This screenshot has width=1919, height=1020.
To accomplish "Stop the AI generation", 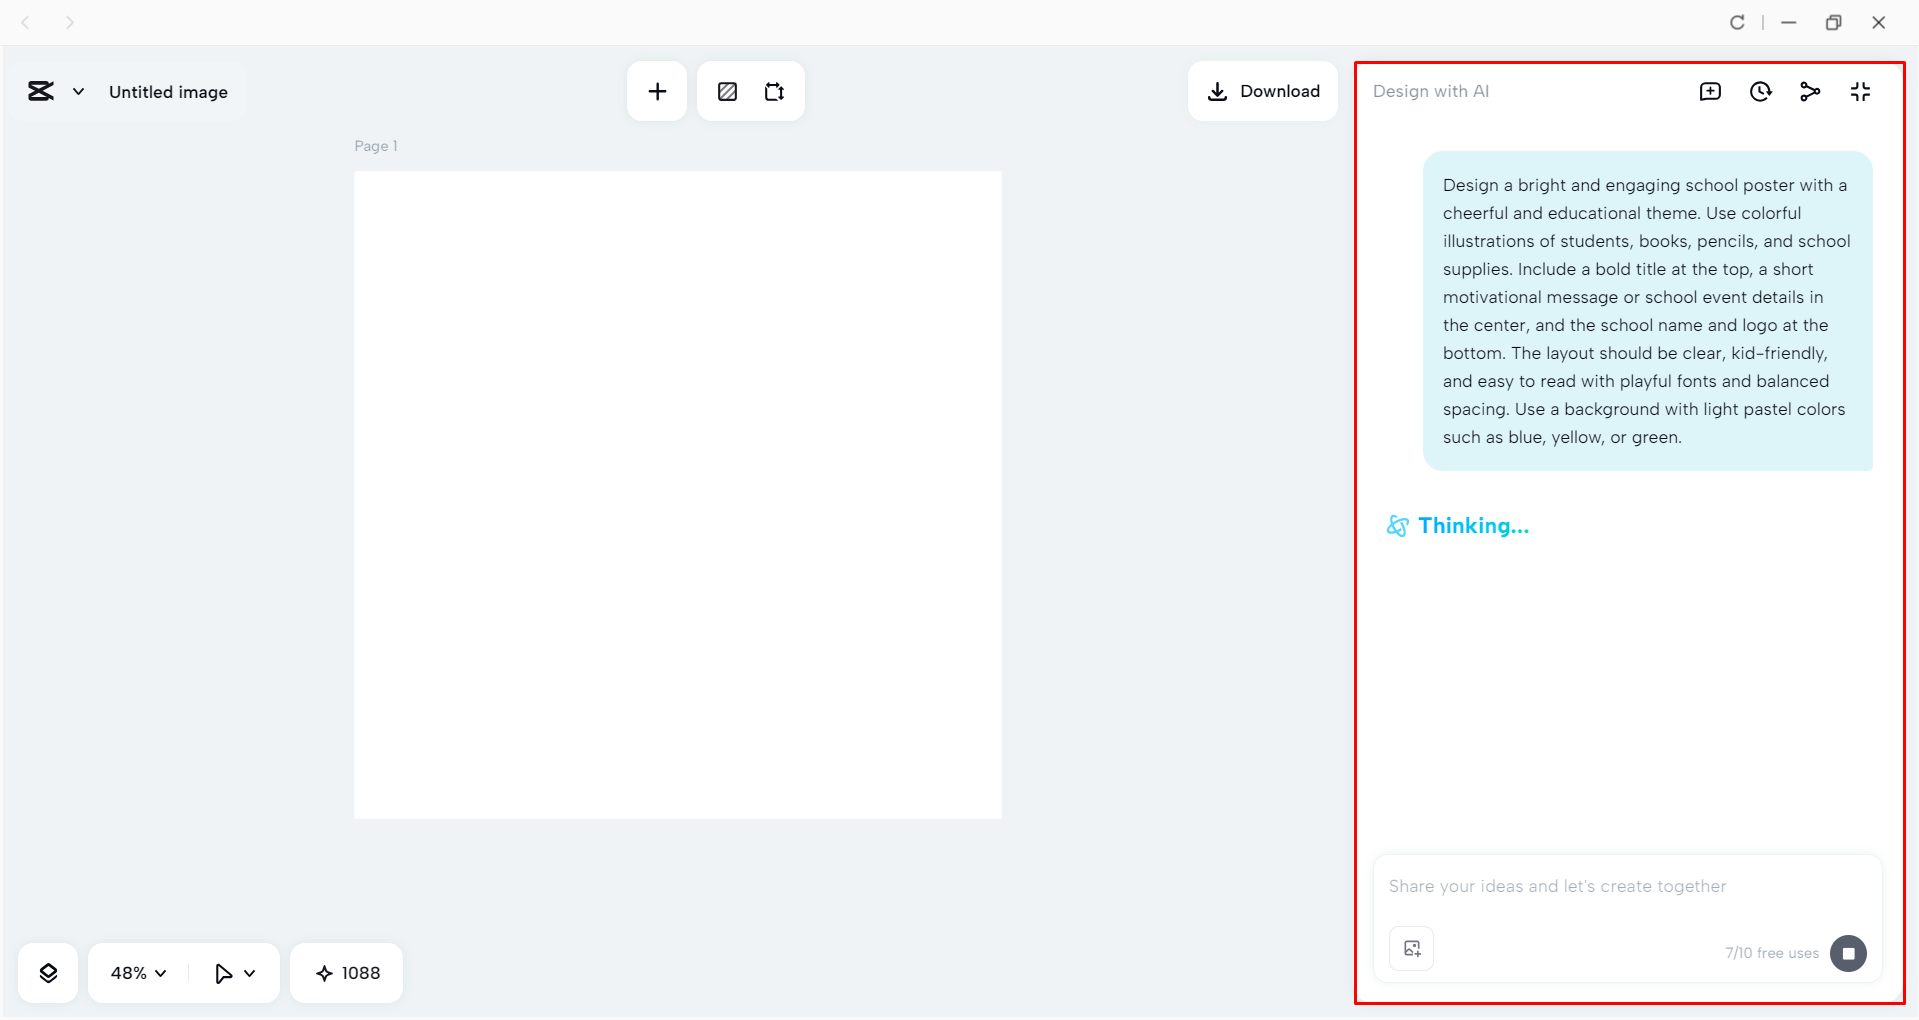I will tap(1848, 953).
